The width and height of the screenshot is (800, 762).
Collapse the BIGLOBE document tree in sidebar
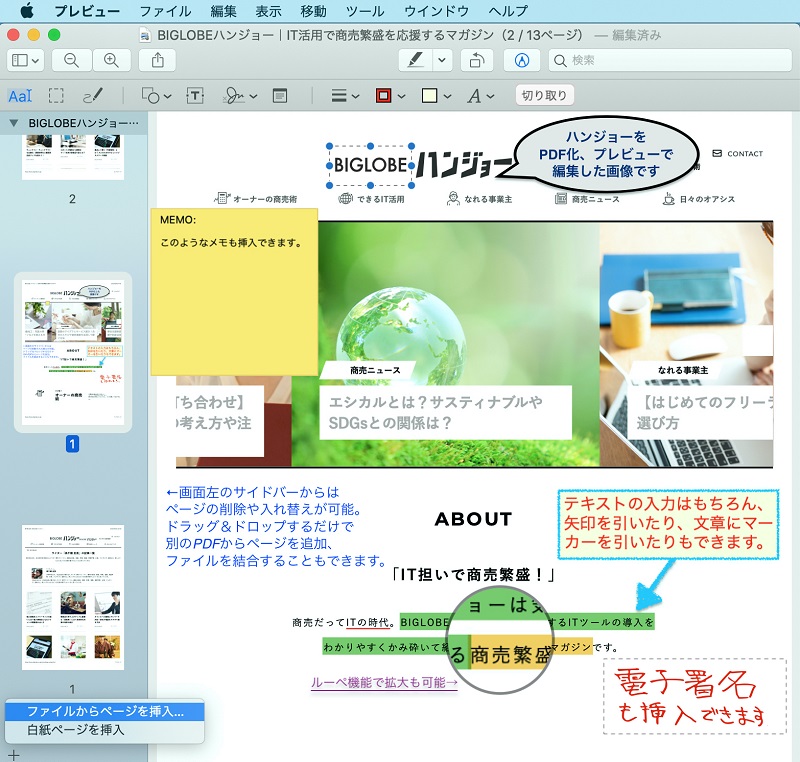point(13,123)
